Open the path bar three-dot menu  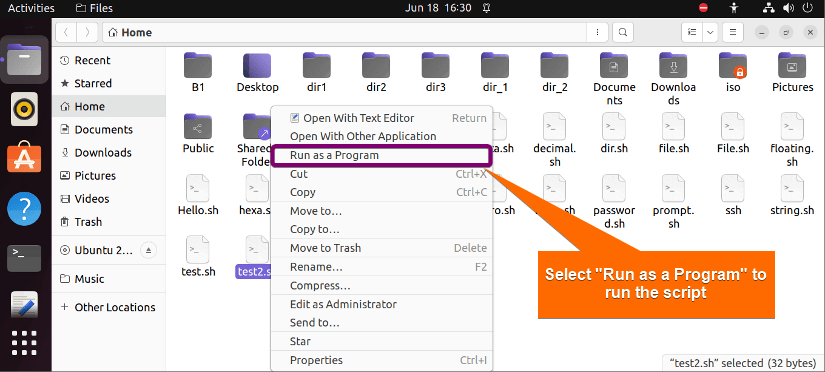[x=597, y=32]
